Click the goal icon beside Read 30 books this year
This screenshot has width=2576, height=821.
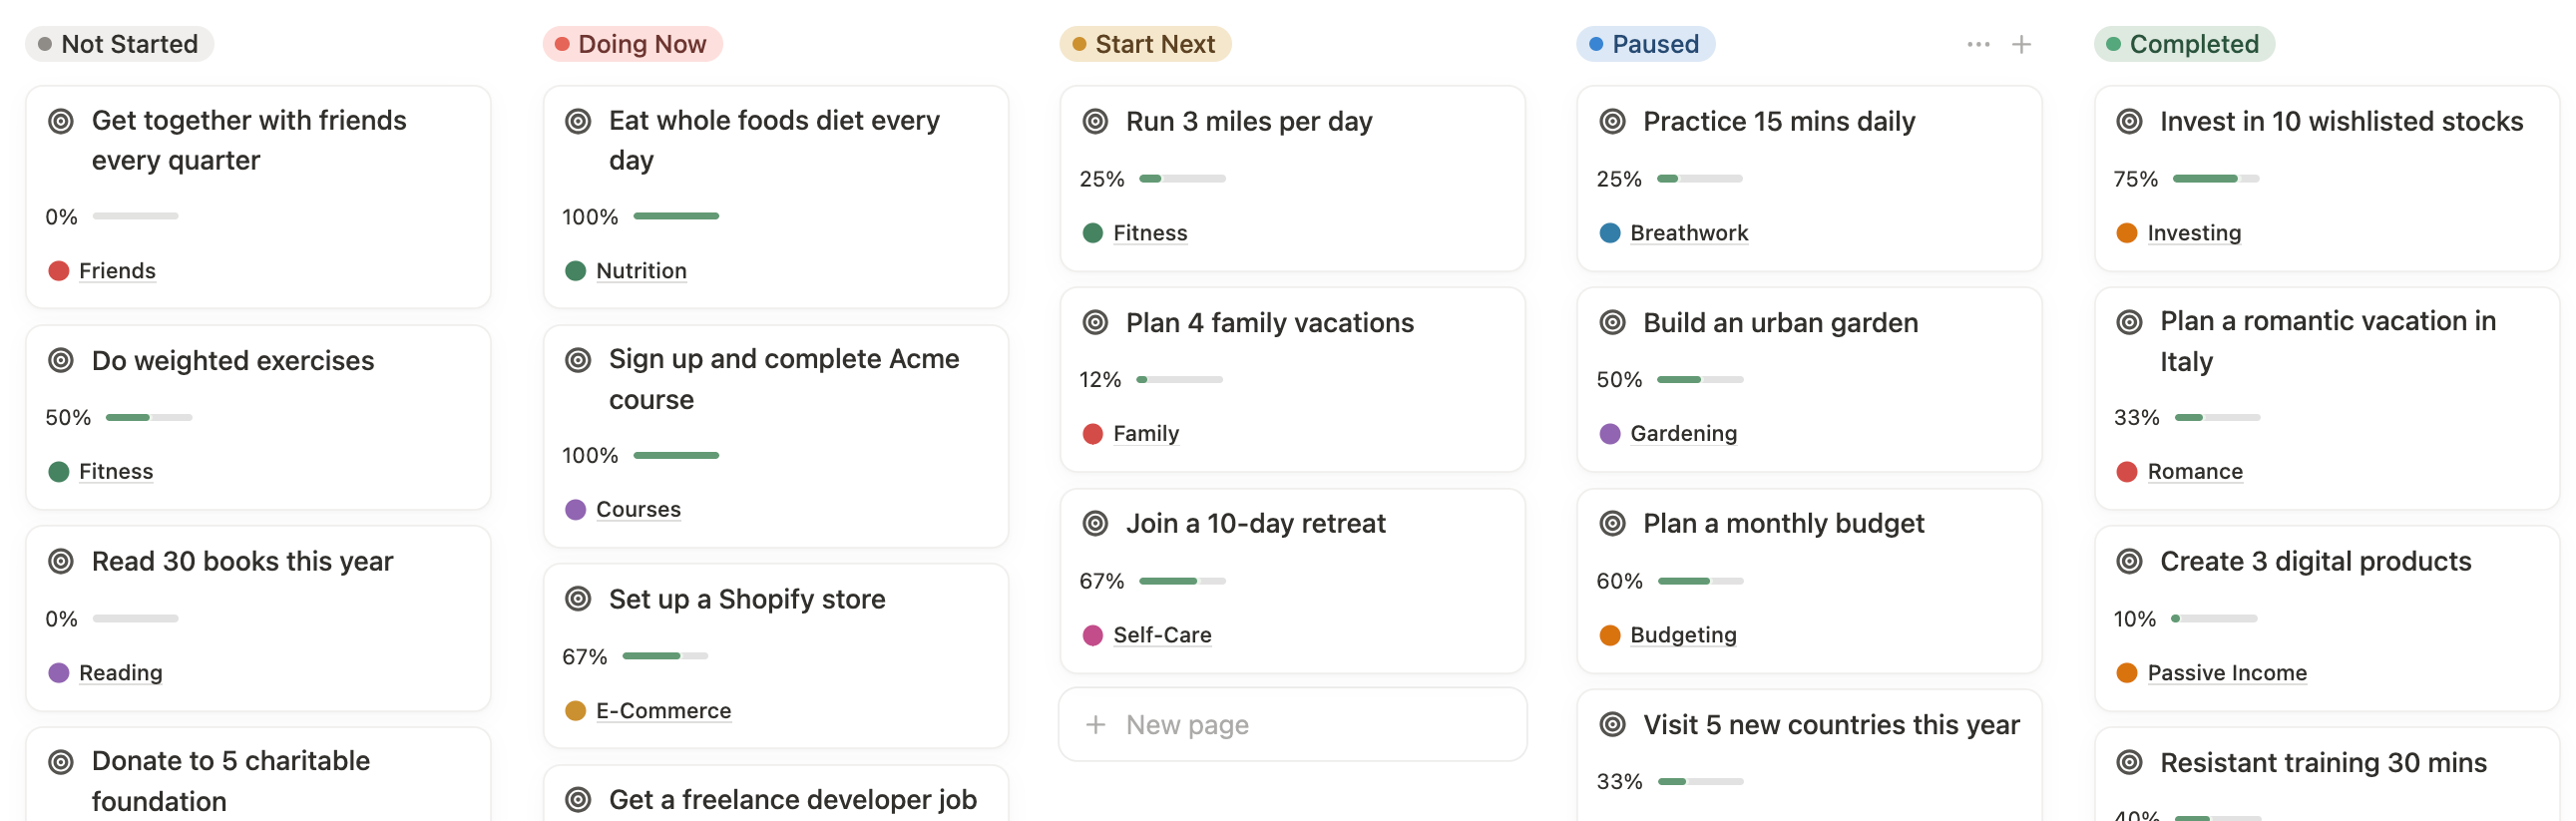click(x=61, y=561)
